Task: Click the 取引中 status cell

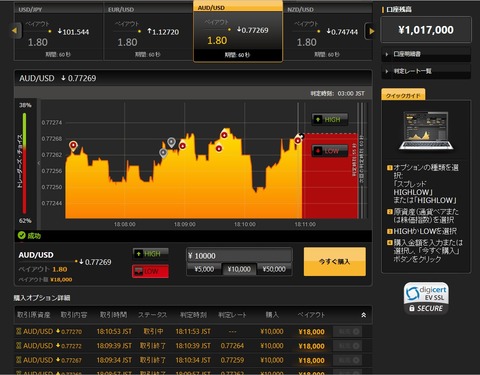Action: [153, 331]
